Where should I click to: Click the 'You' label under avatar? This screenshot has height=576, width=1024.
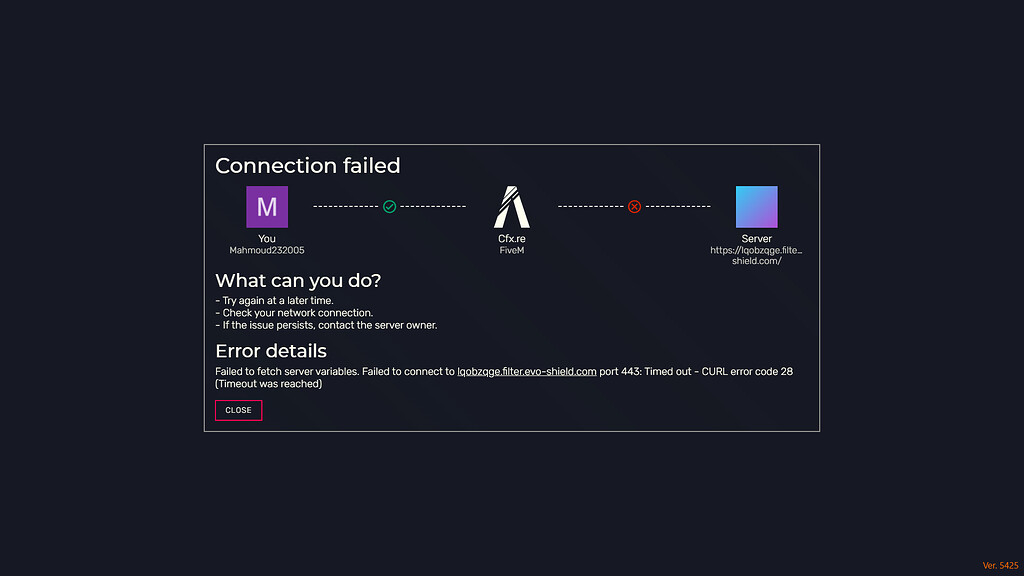266,238
